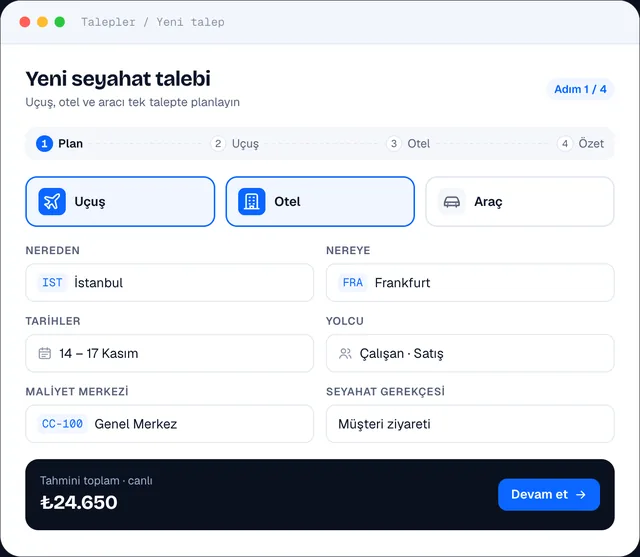Go to step 1 Plan

point(60,144)
